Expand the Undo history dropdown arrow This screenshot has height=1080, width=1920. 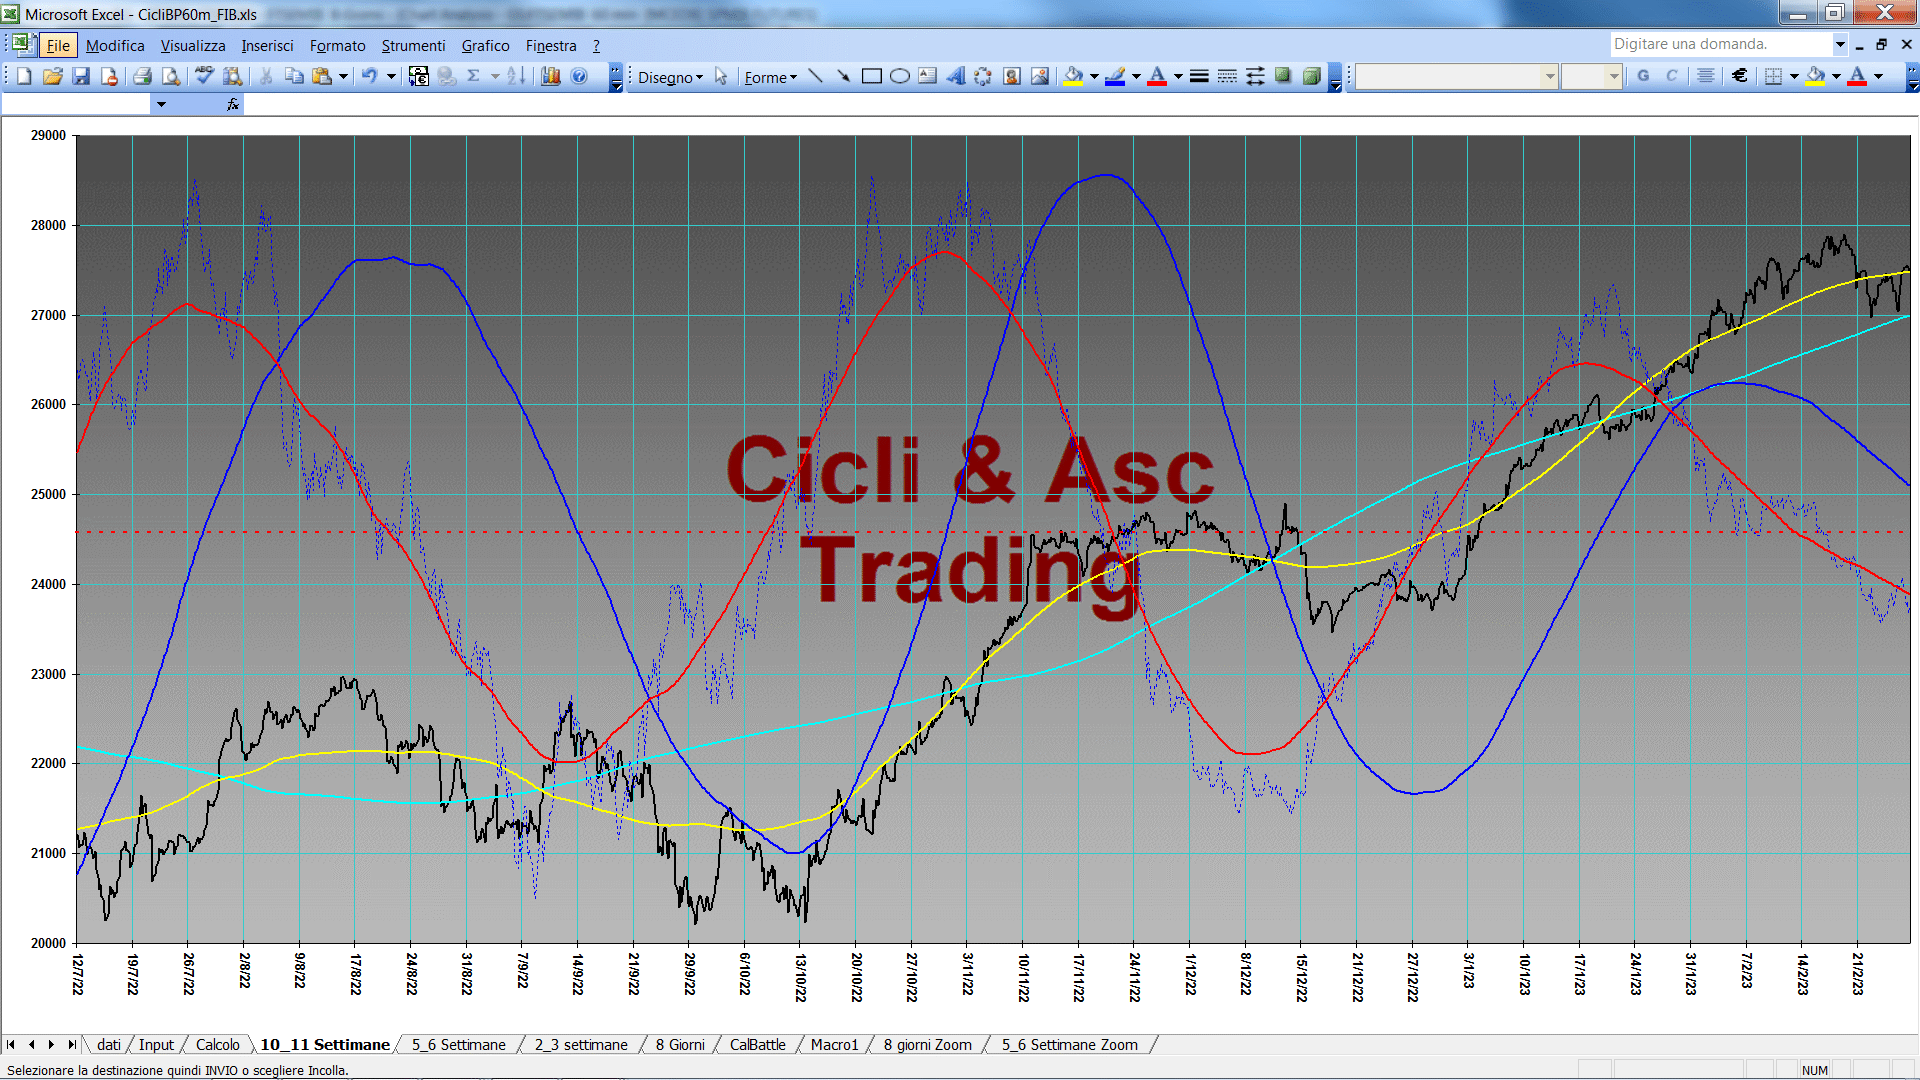[391, 76]
